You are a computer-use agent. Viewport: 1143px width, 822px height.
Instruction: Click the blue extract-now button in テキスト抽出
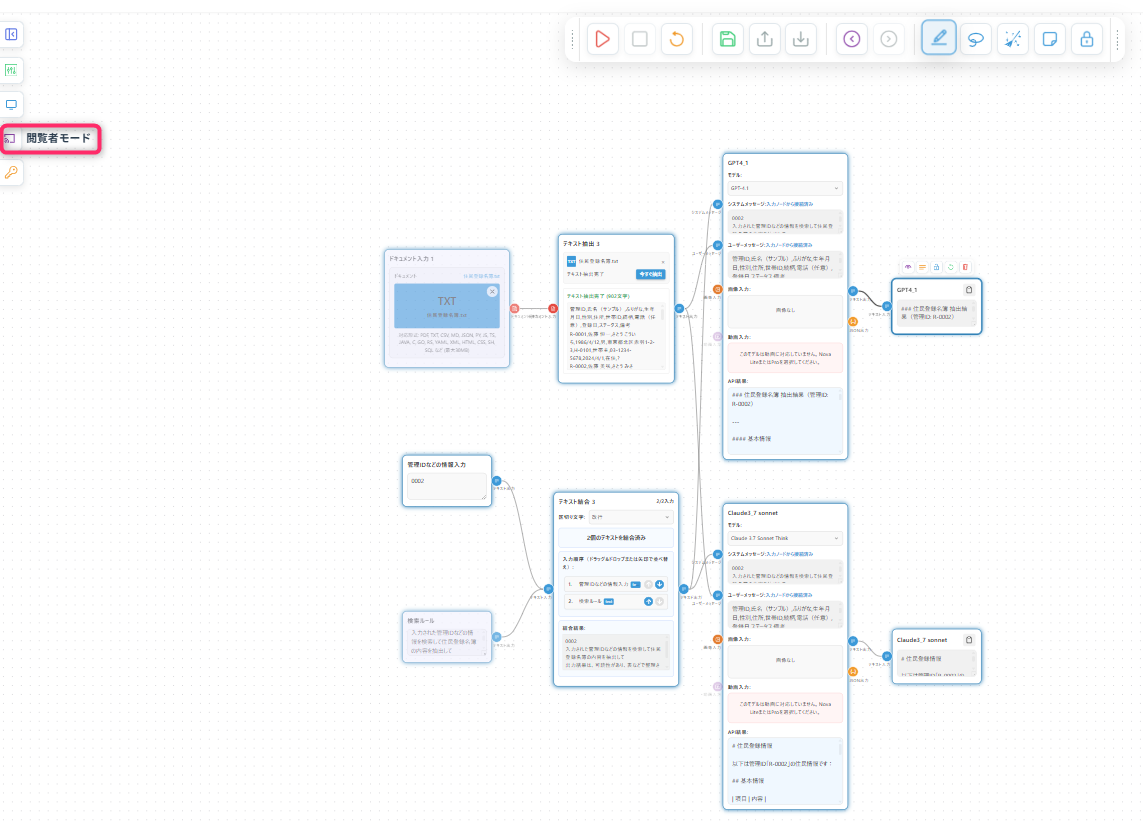click(x=650, y=274)
